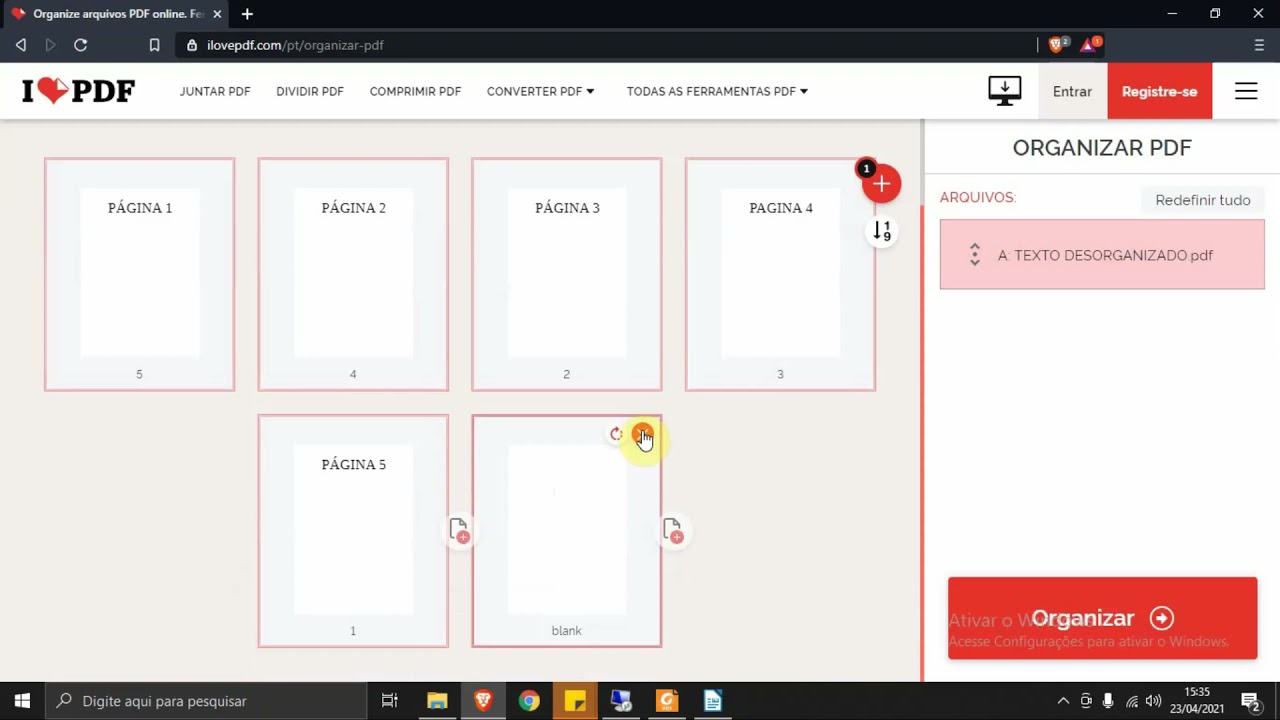Open Task View in the taskbar
This screenshot has width=1280, height=720.
point(390,701)
